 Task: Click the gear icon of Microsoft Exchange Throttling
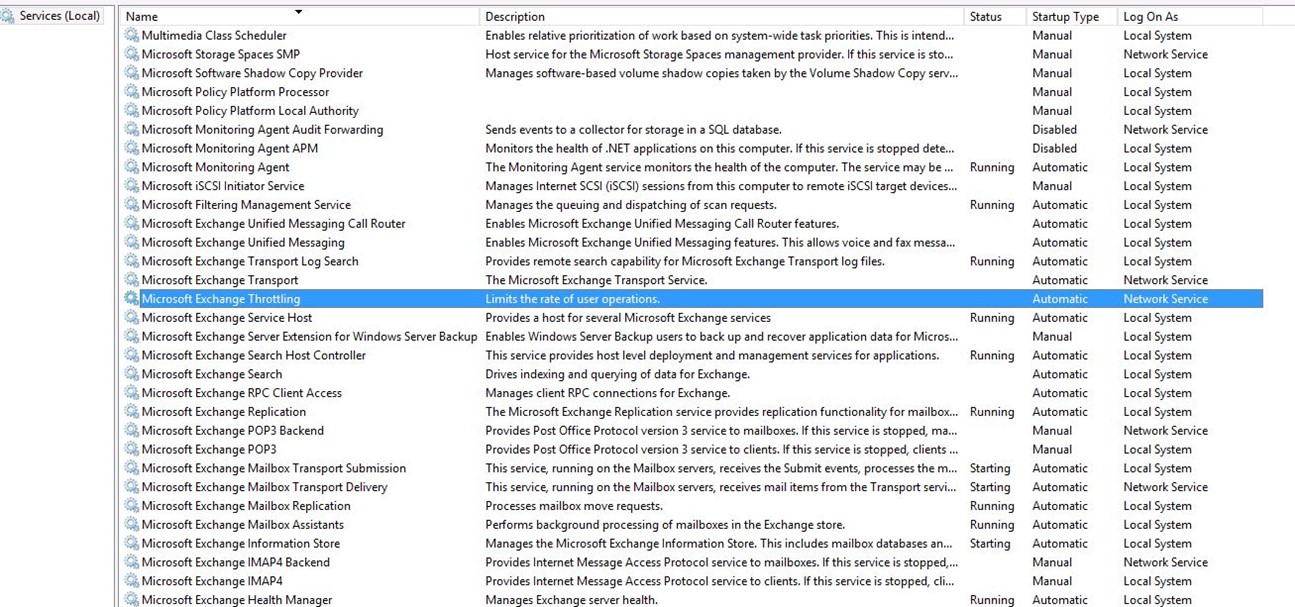coord(132,299)
